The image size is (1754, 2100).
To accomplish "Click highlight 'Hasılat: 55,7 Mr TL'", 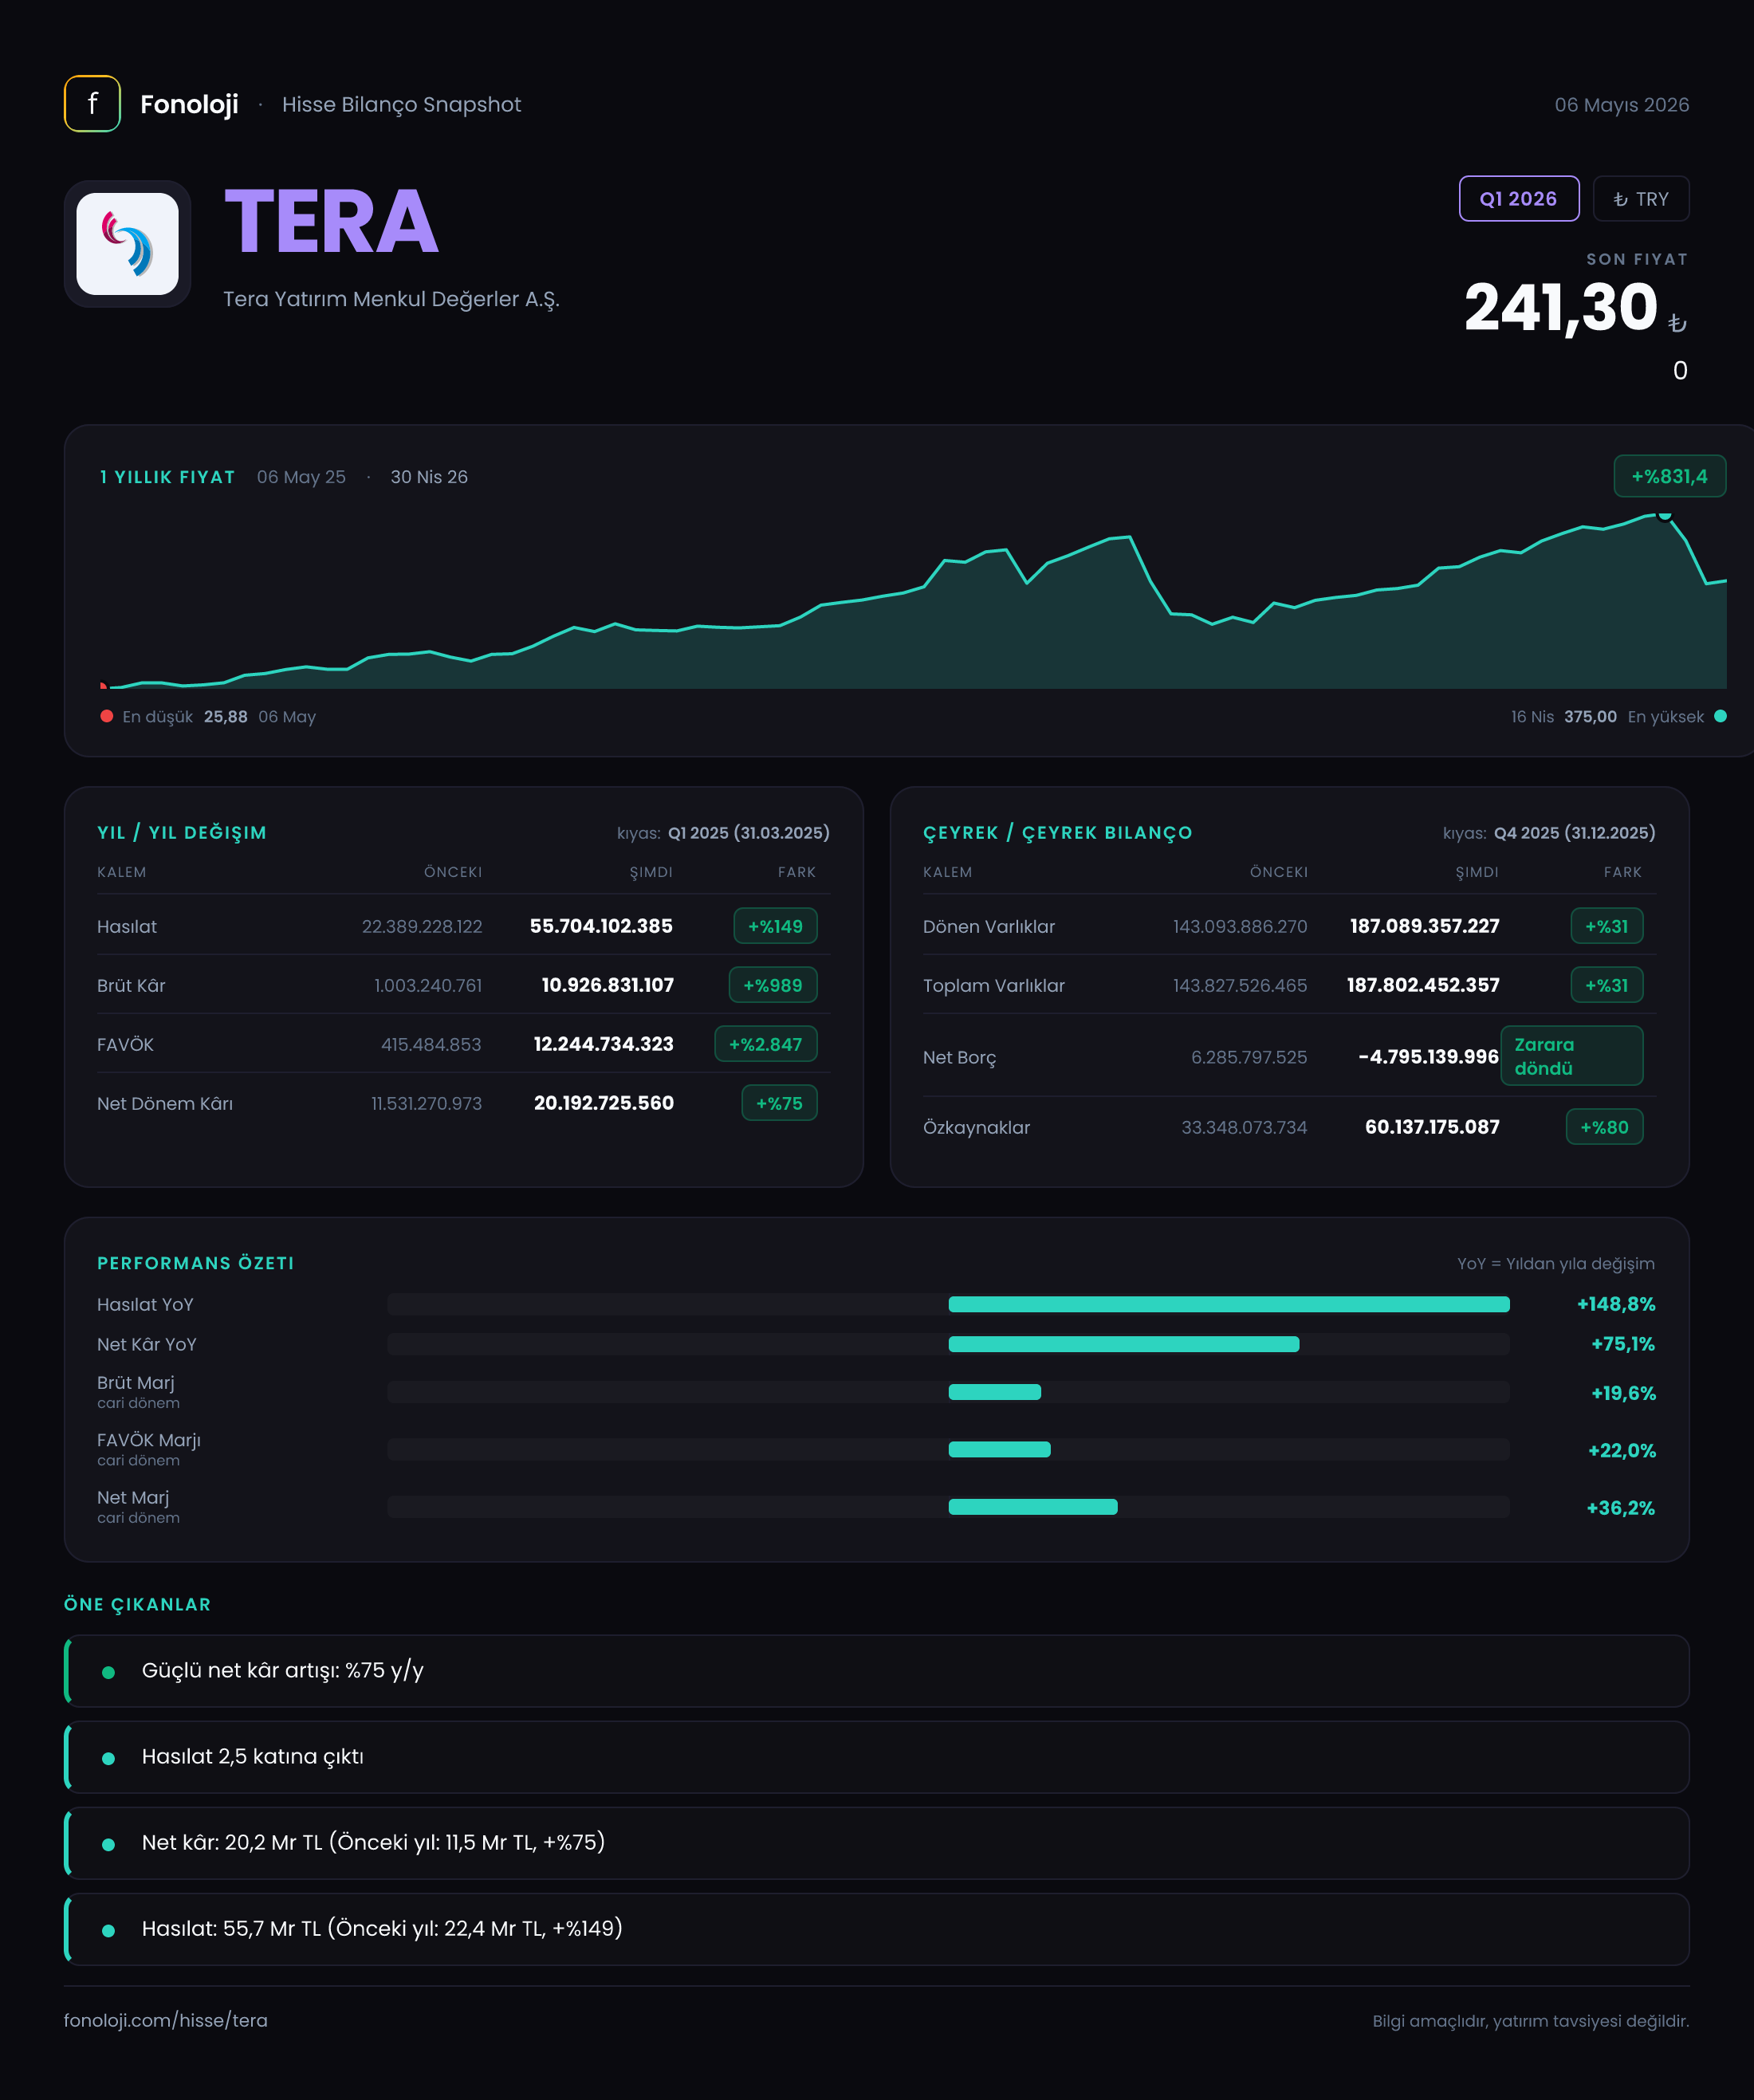I will [x=877, y=1929].
